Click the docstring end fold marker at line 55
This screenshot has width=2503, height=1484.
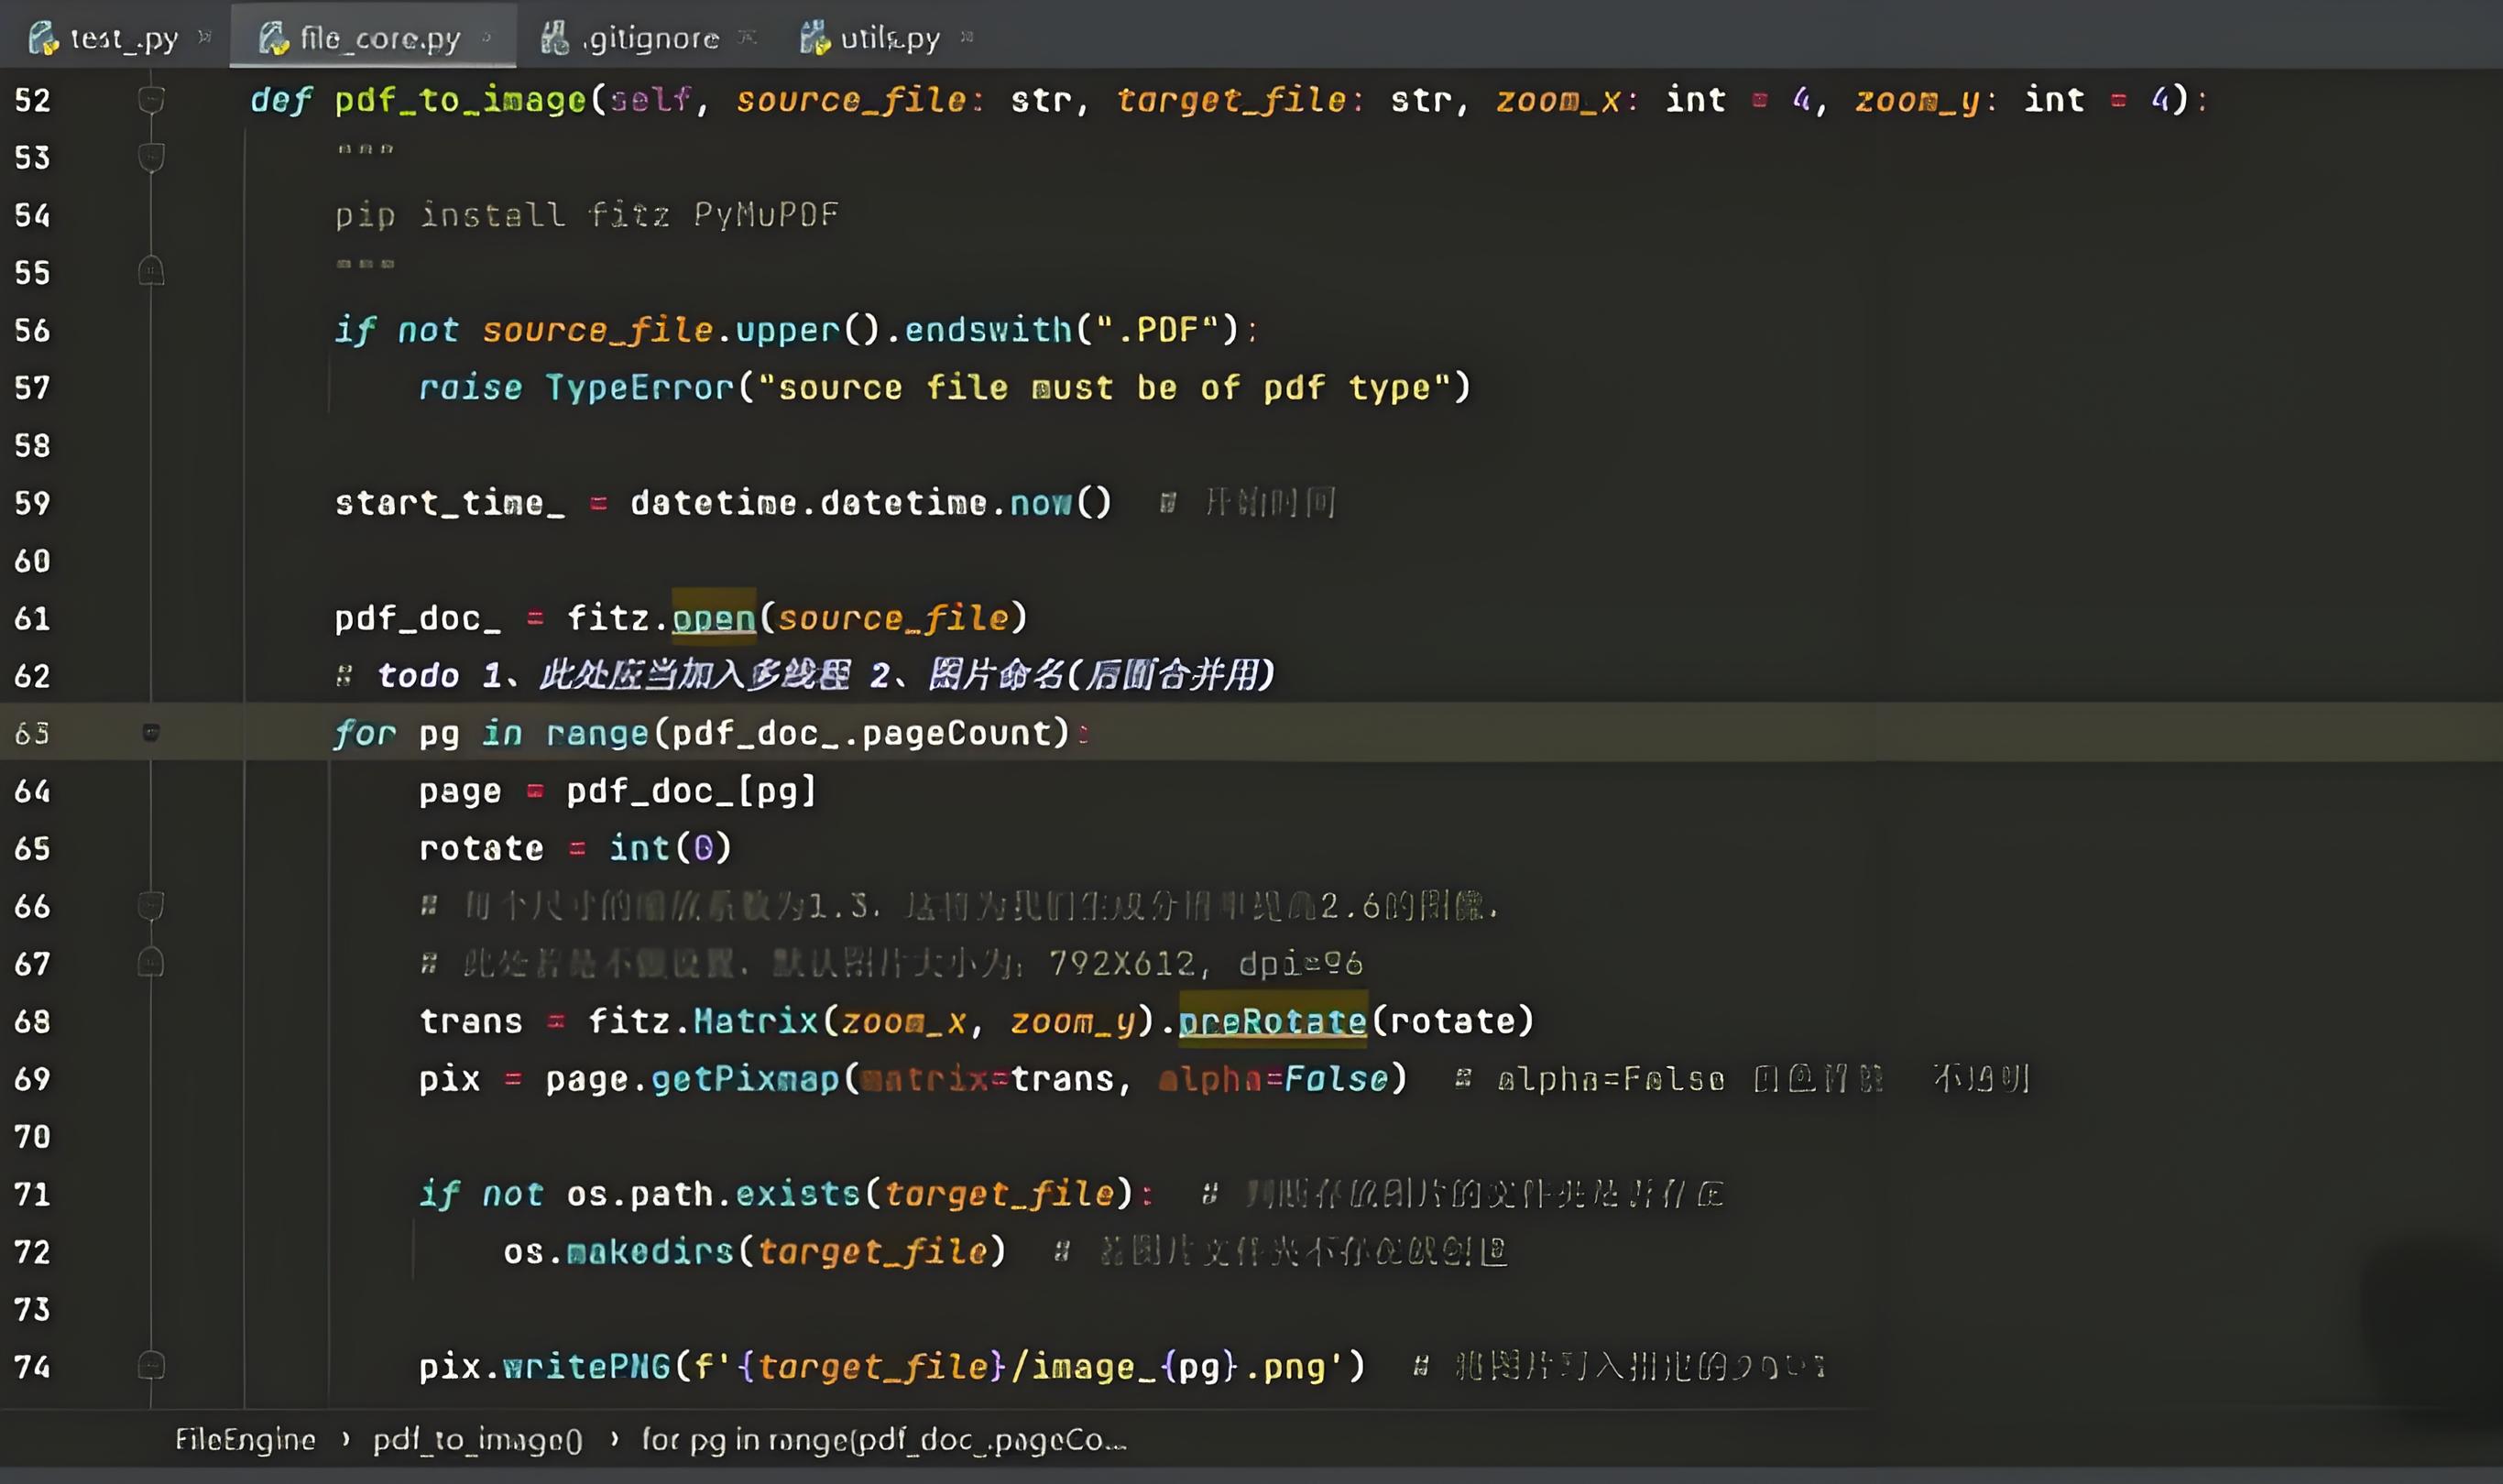click(x=151, y=271)
